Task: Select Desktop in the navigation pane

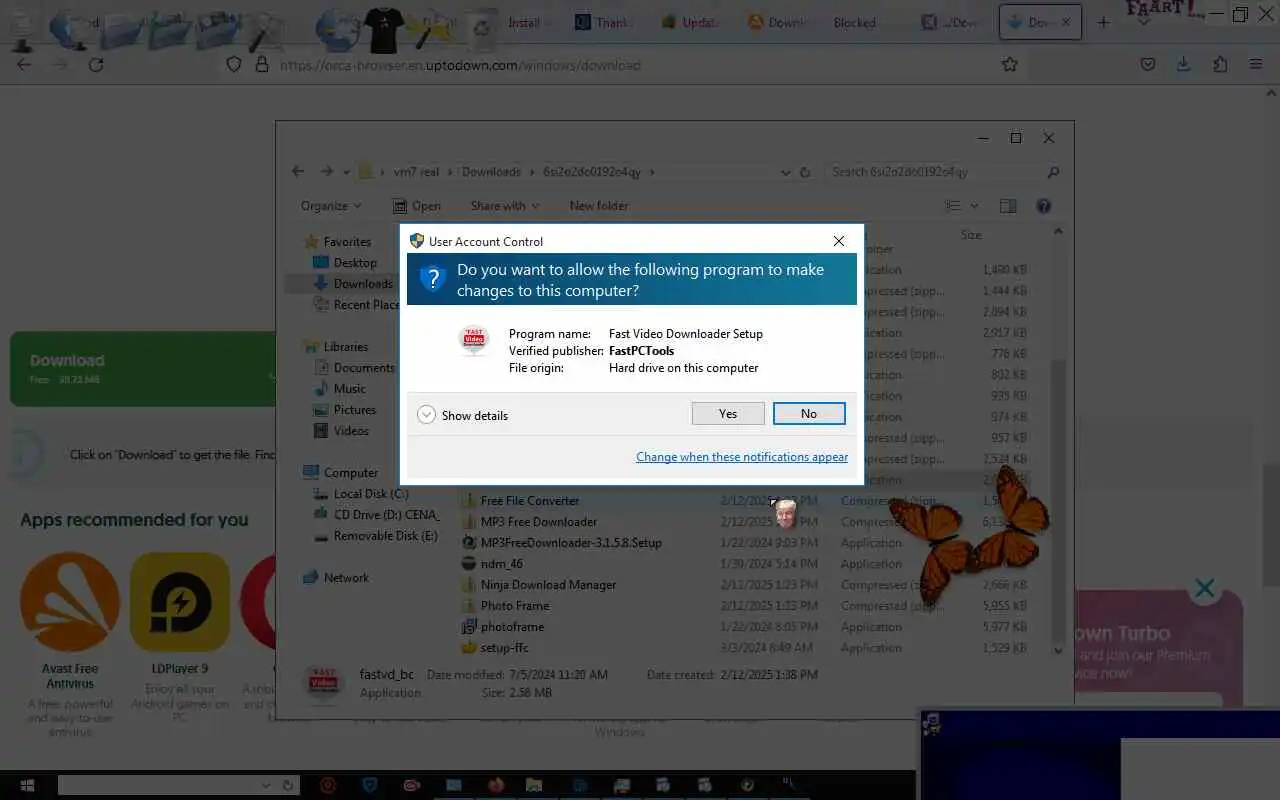Action: pyautogui.click(x=355, y=263)
